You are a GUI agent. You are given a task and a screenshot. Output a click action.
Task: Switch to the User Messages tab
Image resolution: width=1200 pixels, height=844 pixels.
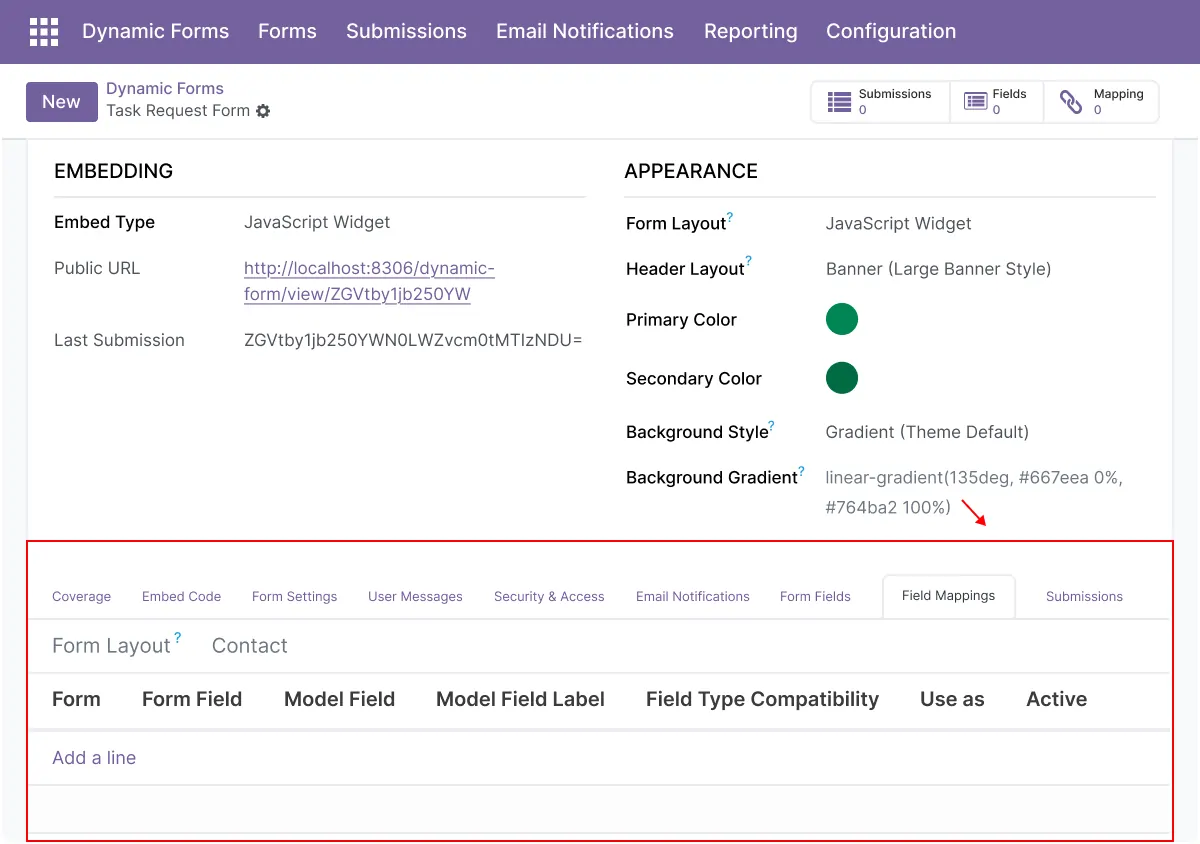point(415,597)
